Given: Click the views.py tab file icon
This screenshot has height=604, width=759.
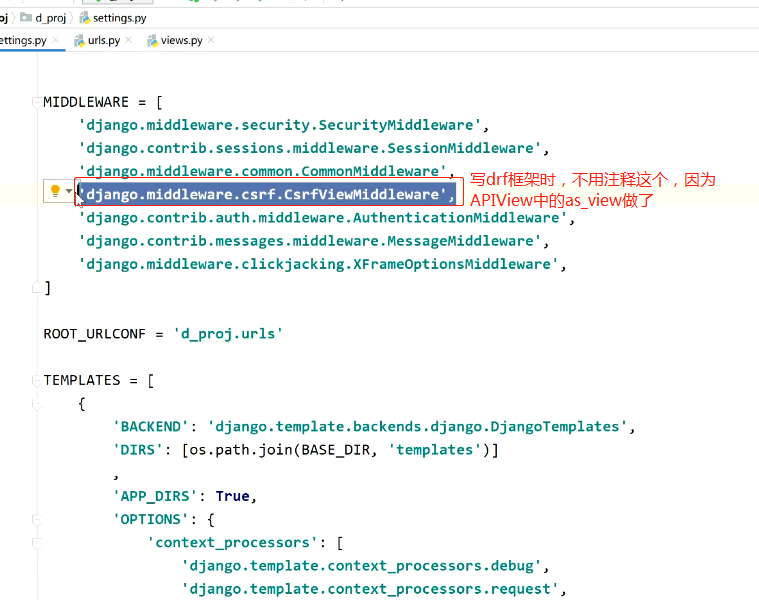Looking at the screenshot, I should coord(152,41).
